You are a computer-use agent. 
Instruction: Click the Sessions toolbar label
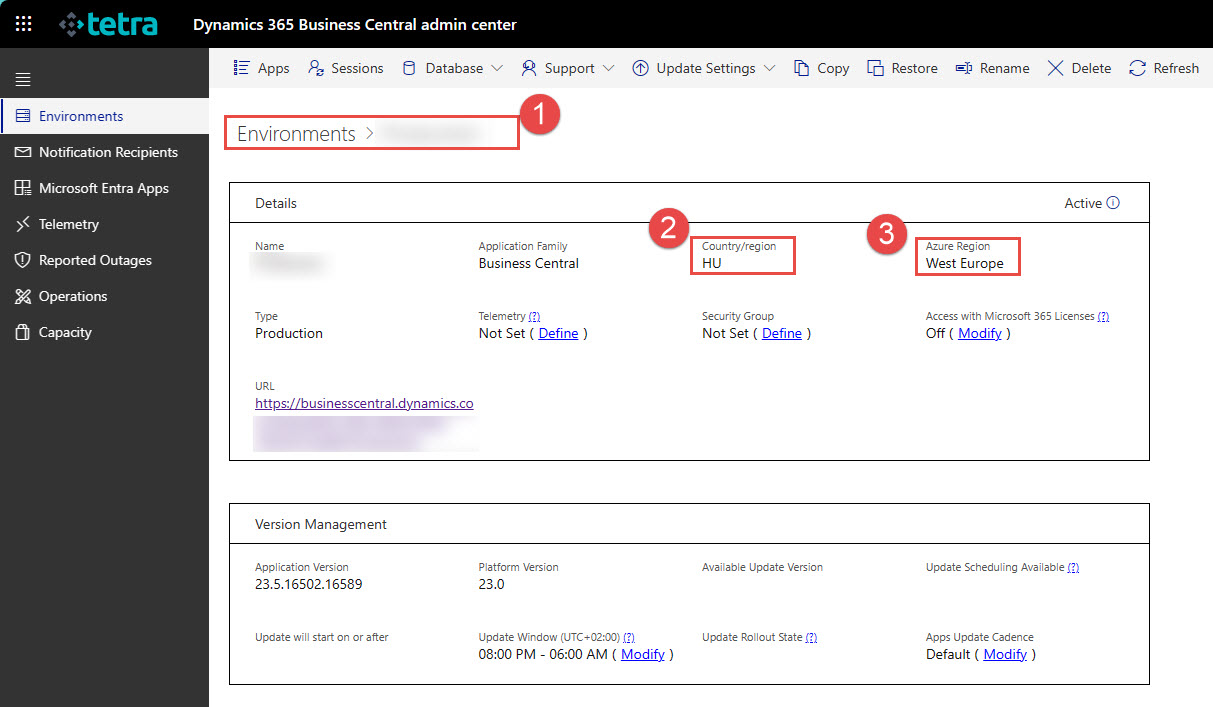(357, 68)
